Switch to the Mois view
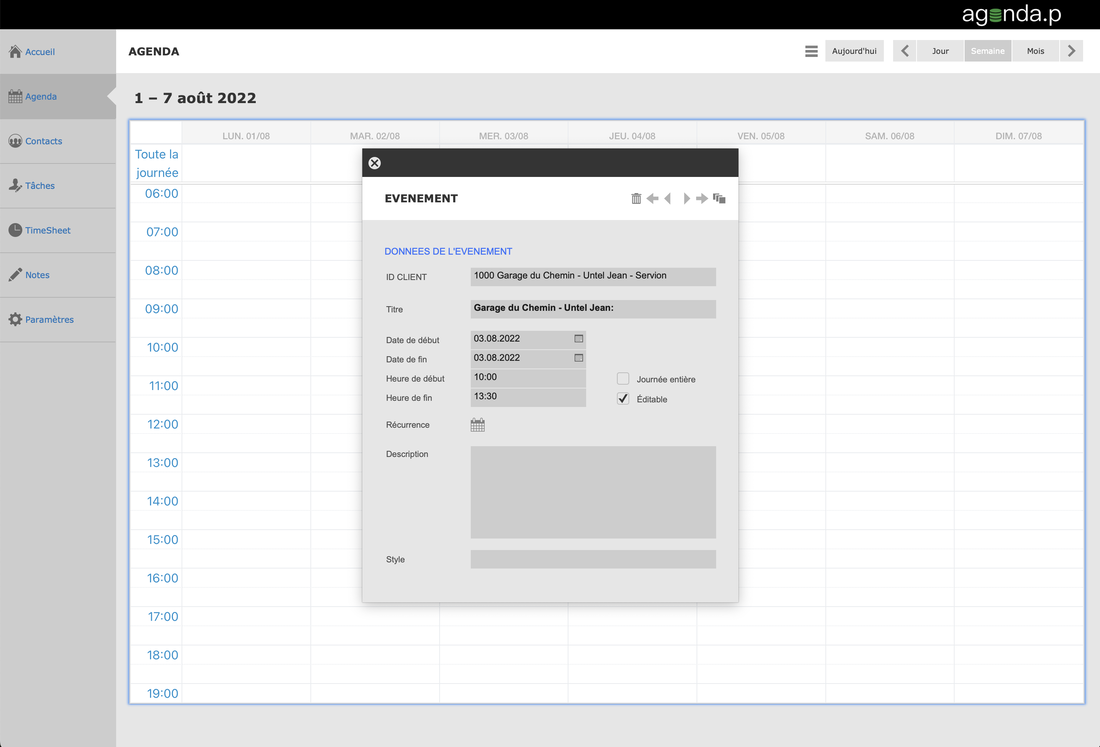1100x747 pixels. point(1035,51)
